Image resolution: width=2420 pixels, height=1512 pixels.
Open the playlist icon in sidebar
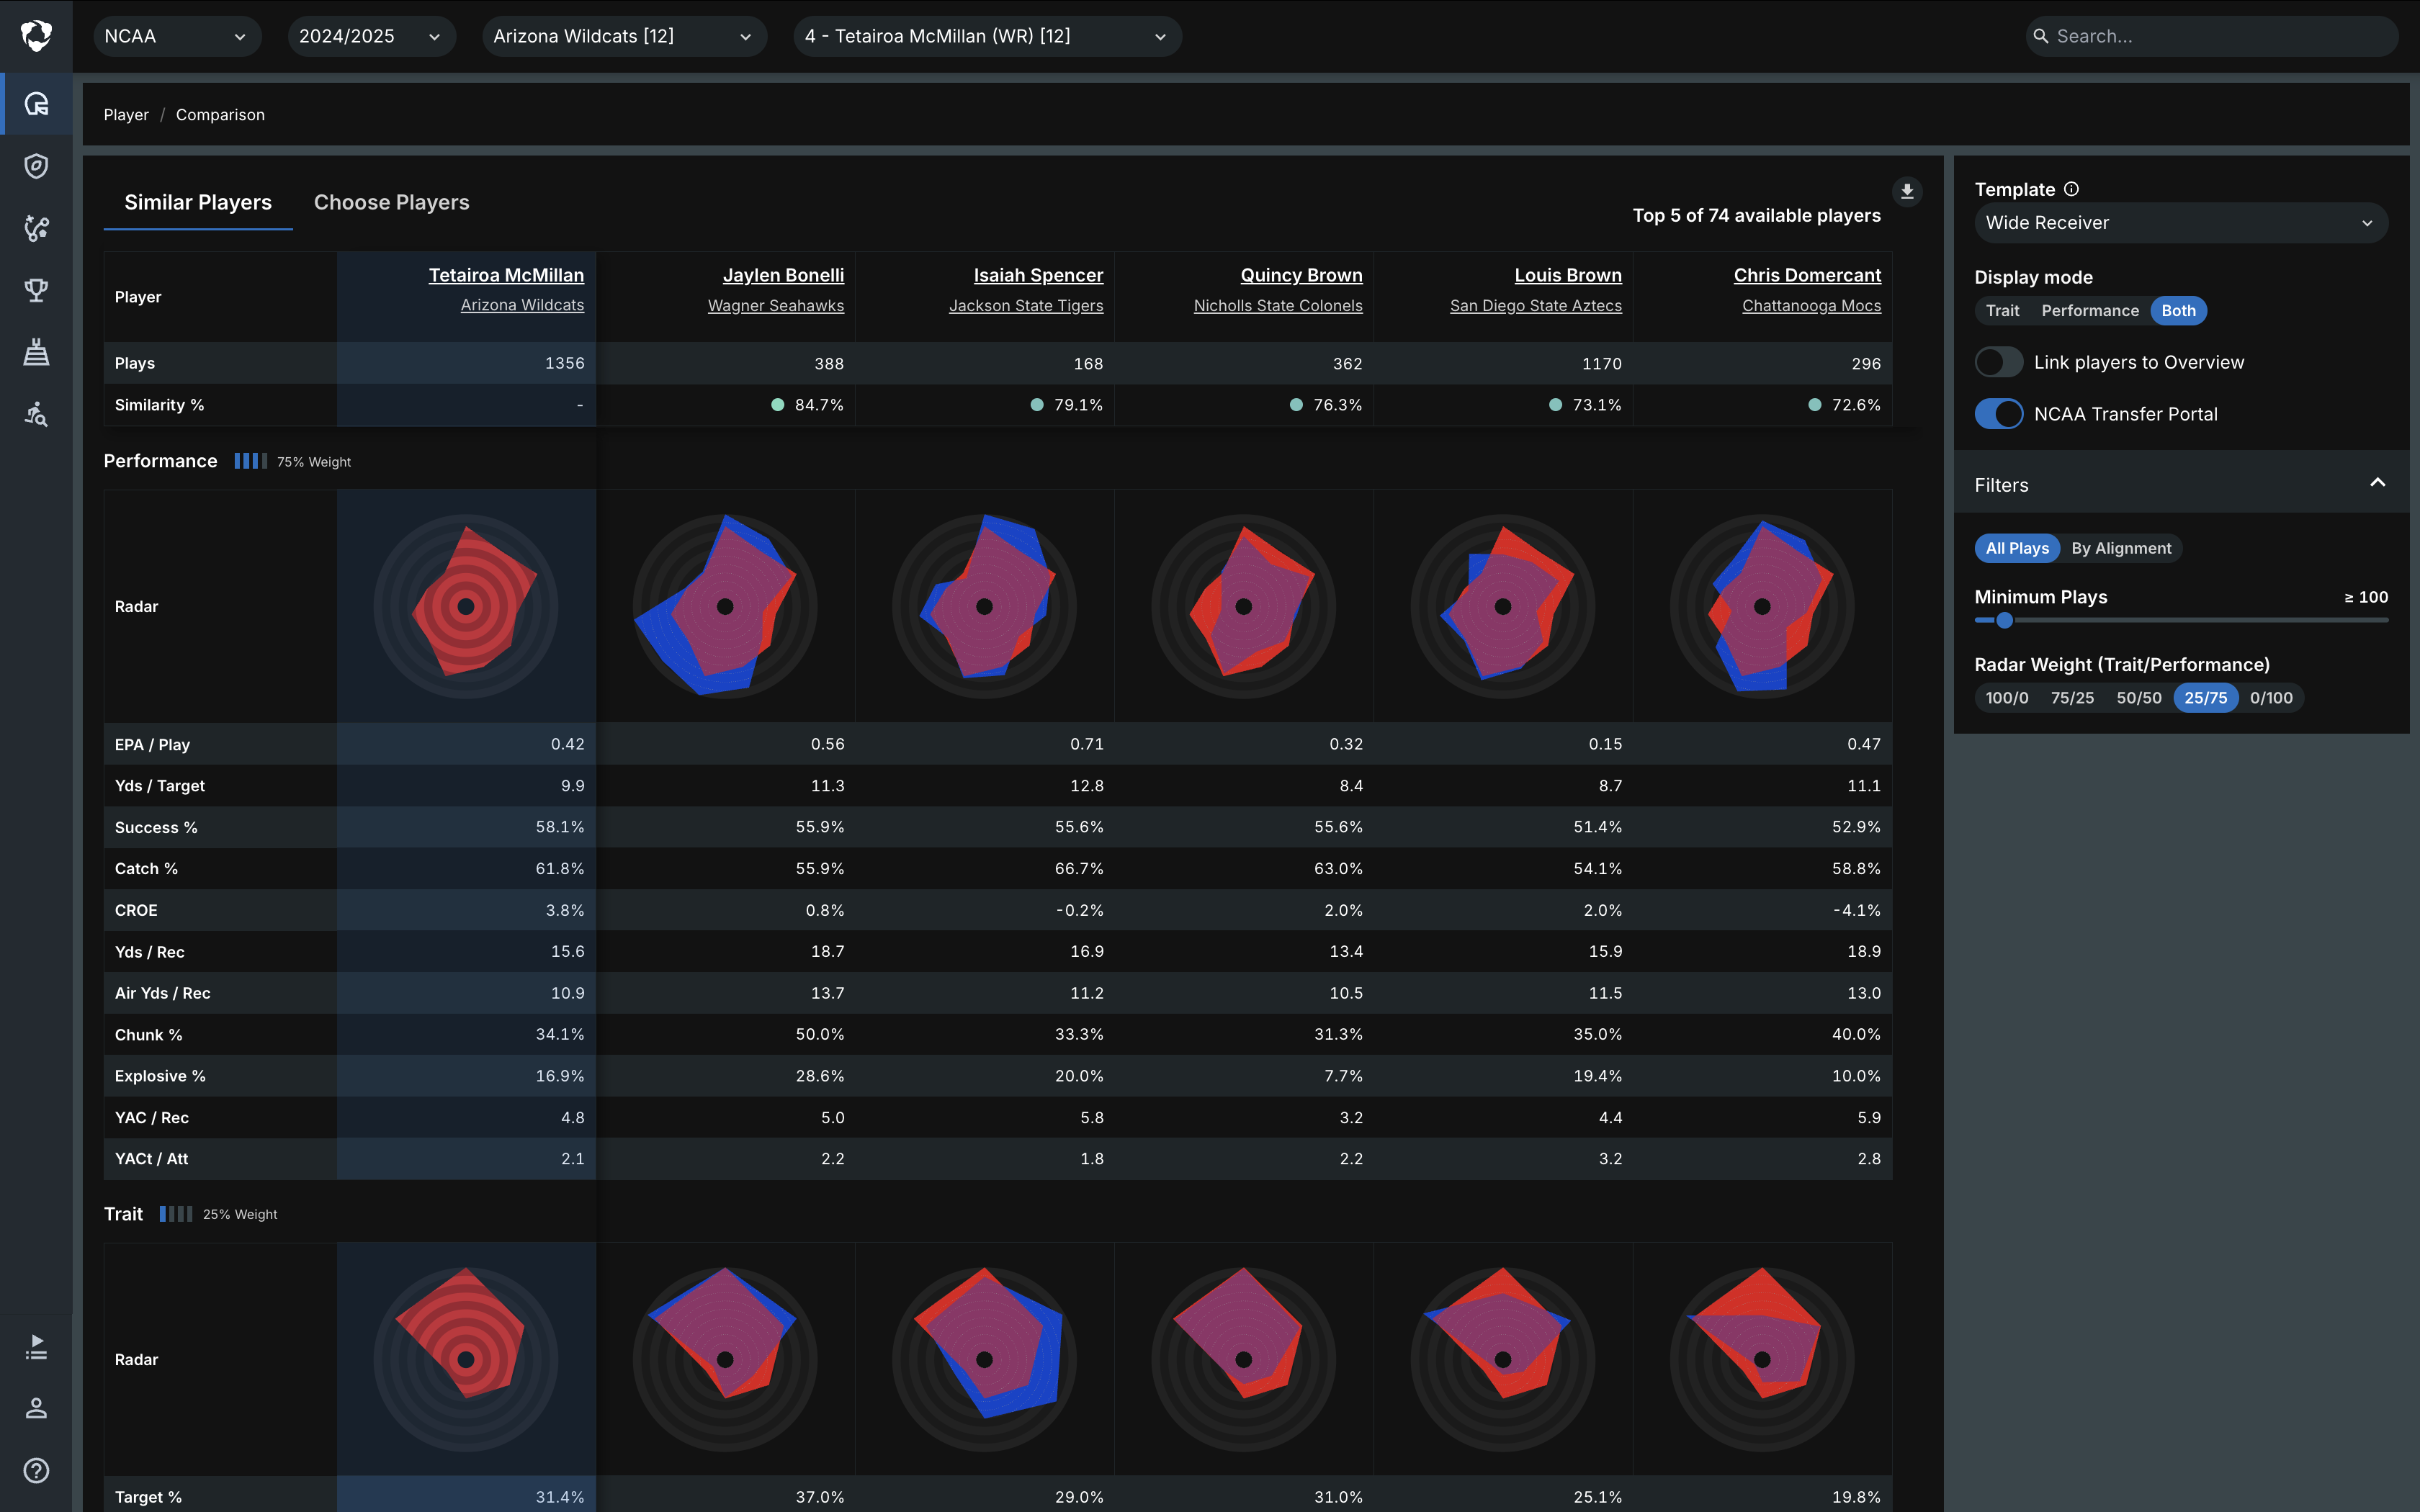tap(36, 1346)
